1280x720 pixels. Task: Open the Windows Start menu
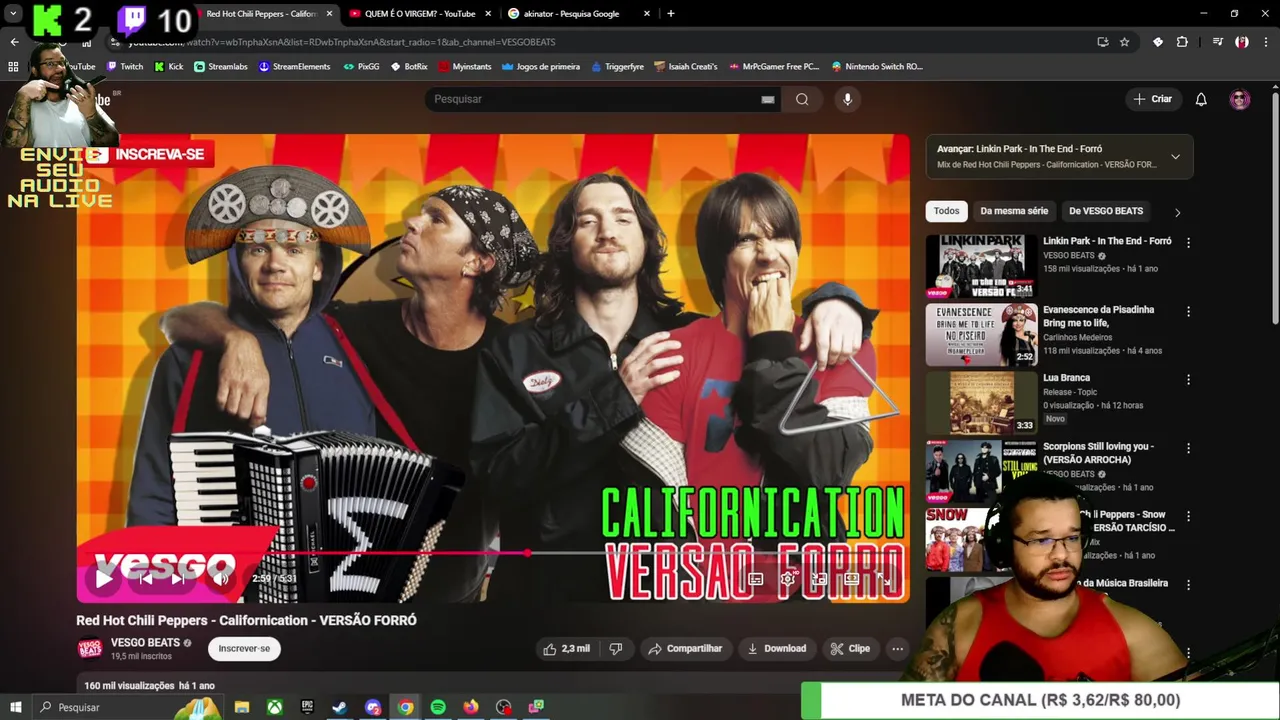[15, 707]
